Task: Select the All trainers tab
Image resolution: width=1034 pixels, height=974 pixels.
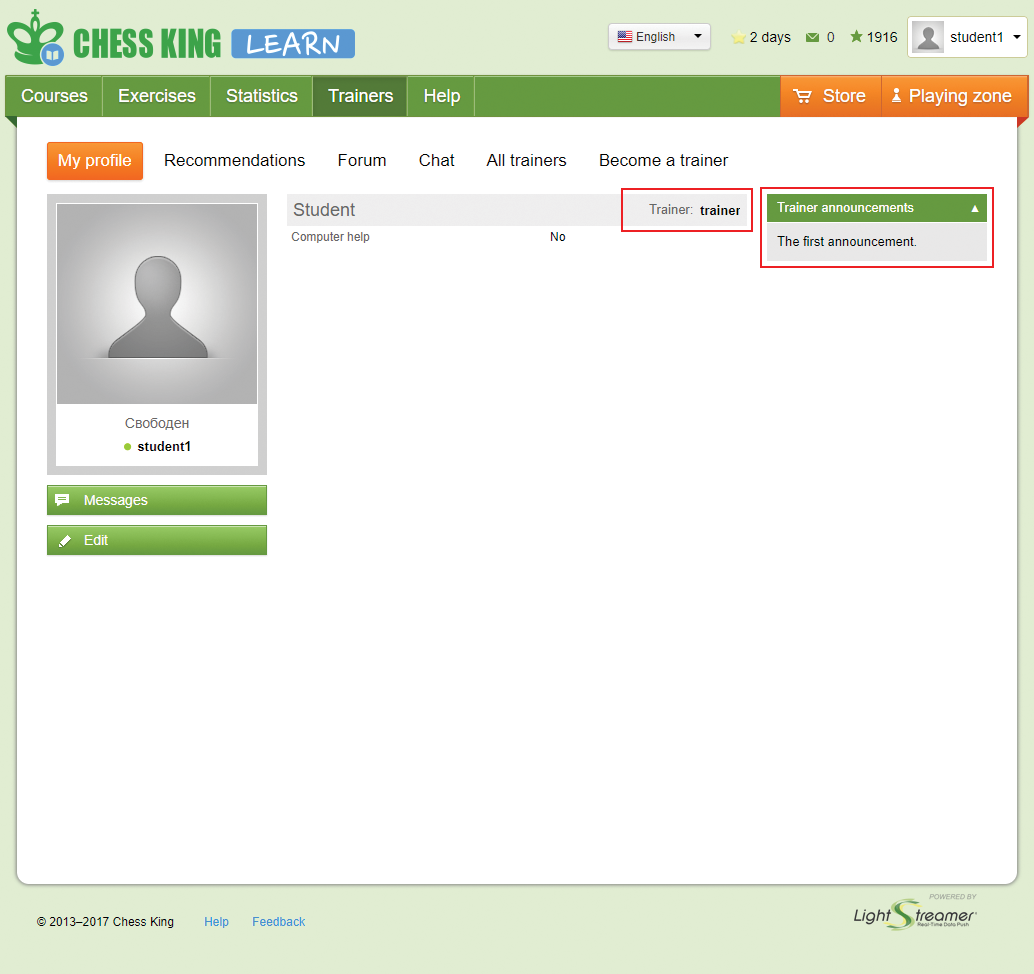Action: click(526, 160)
